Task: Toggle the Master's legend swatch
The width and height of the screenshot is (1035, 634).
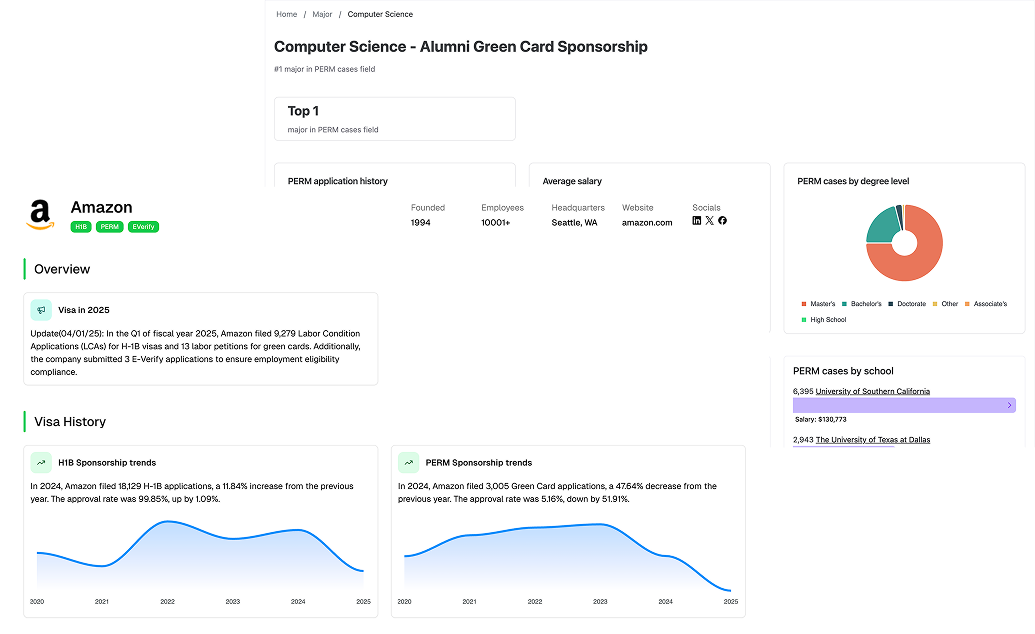Action: [x=803, y=304]
